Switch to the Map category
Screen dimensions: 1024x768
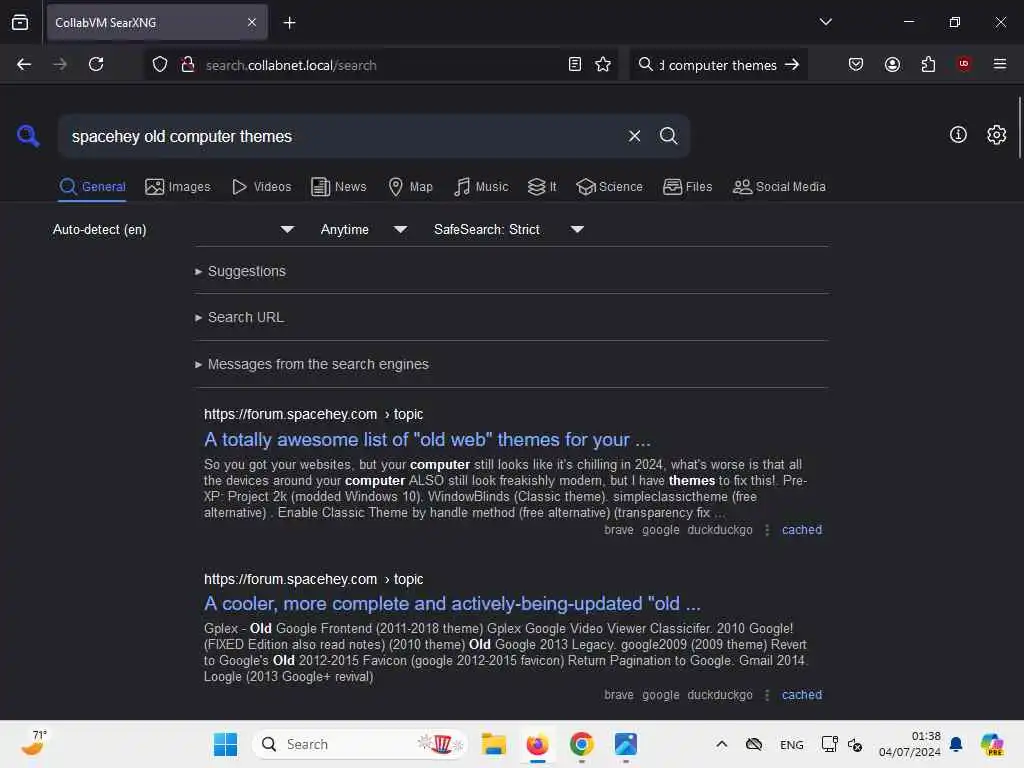pyautogui.click(x=410, y=187)
